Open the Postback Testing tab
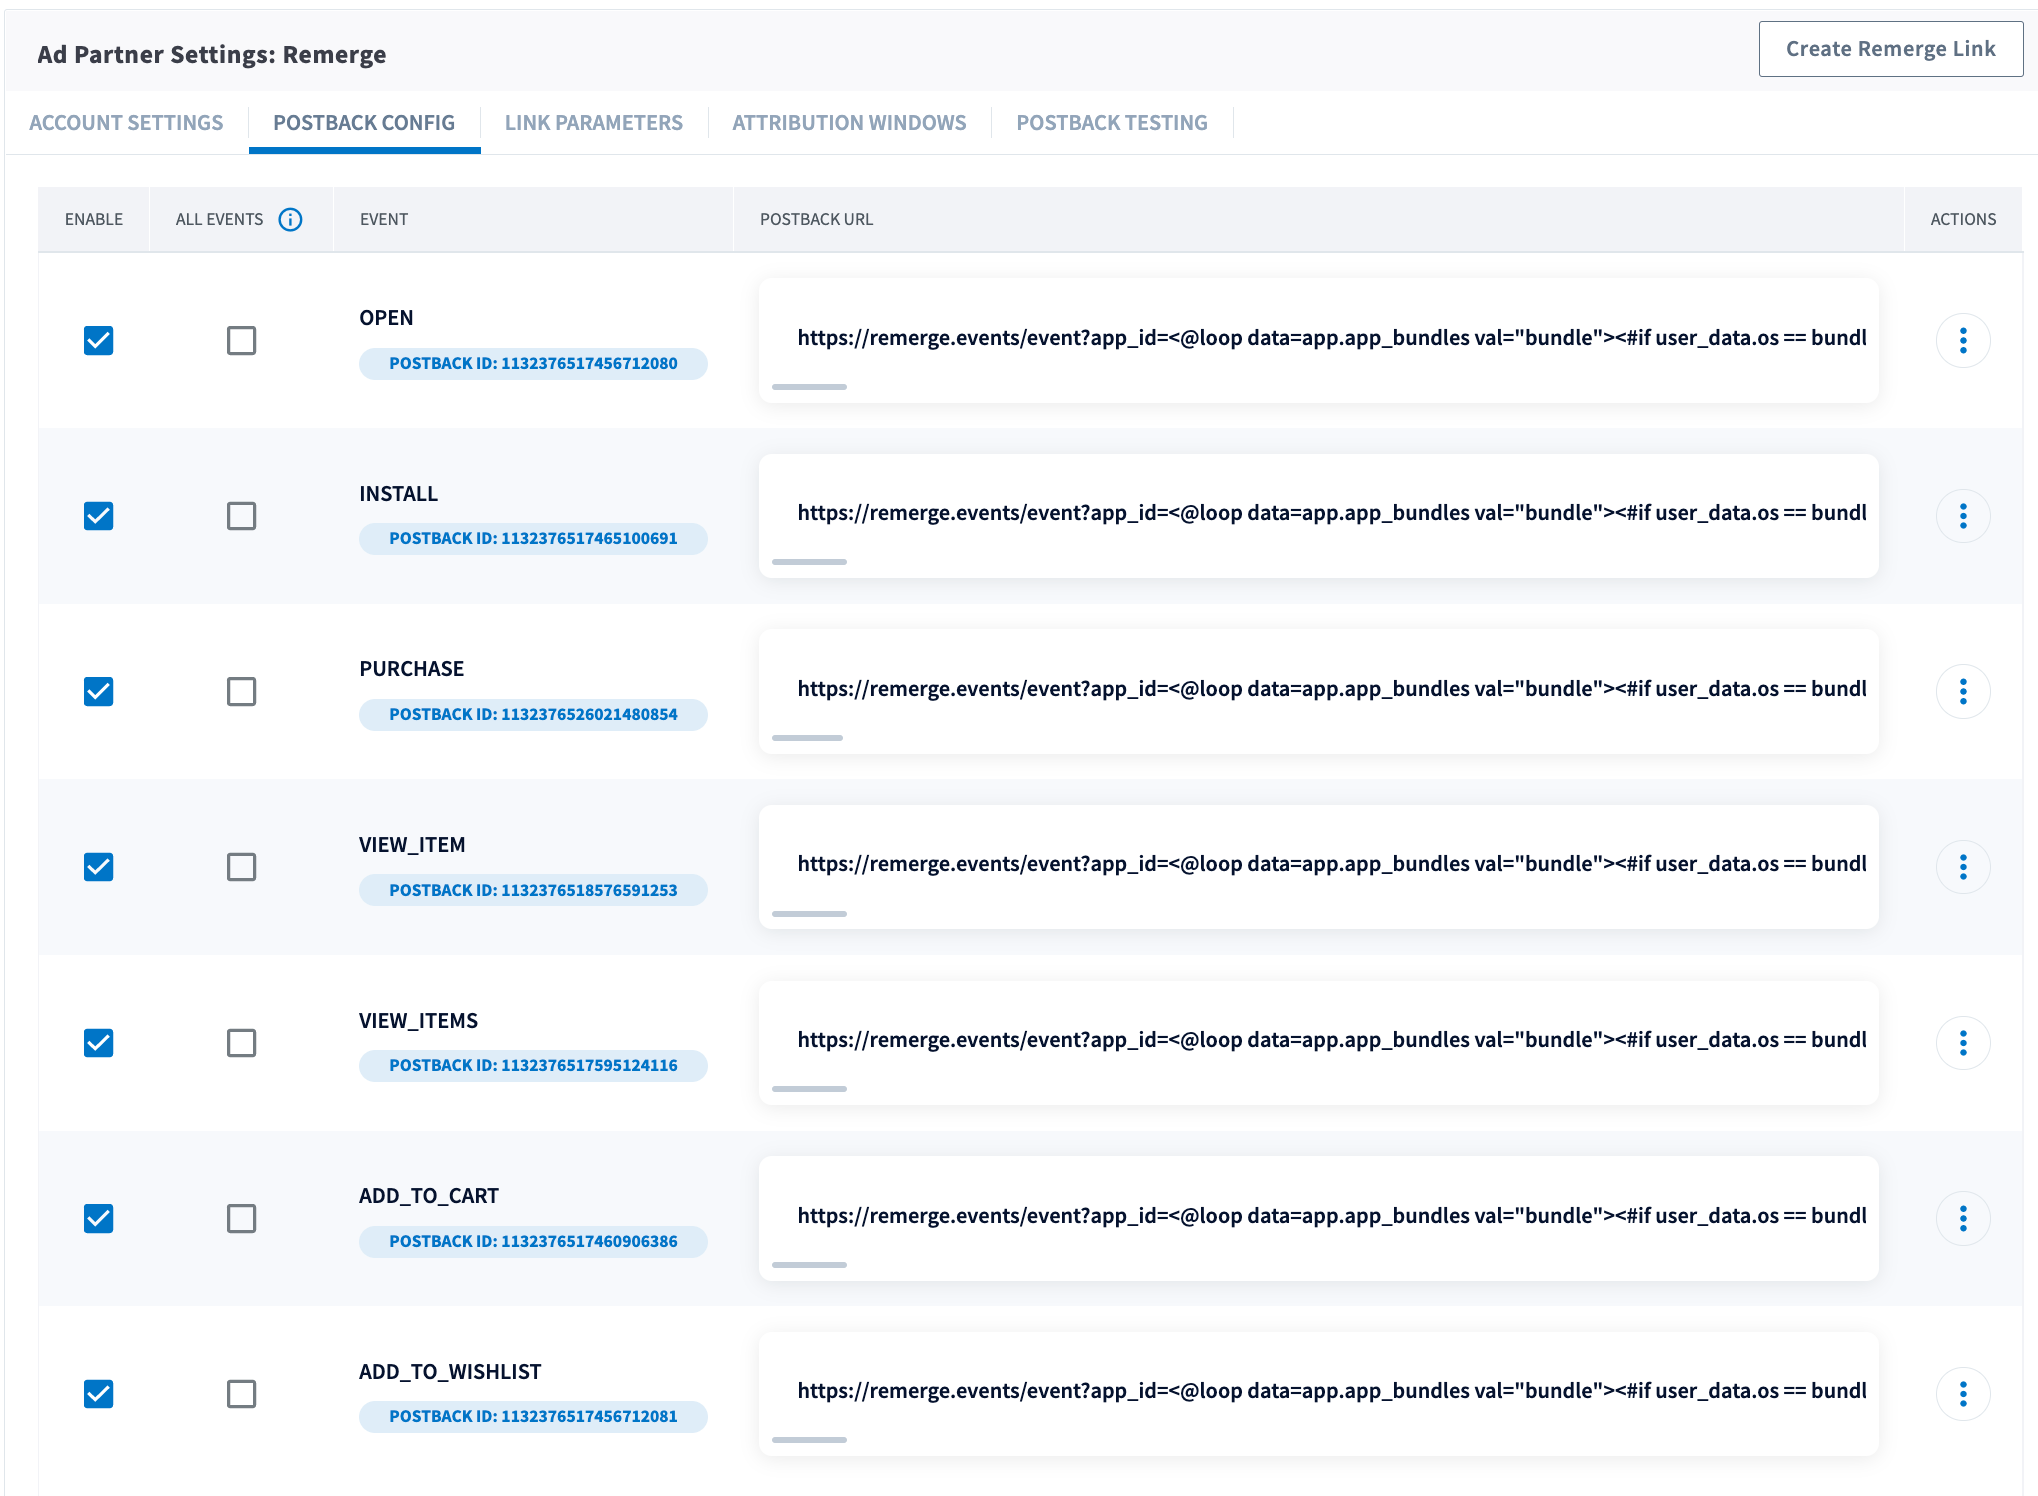Screen dimensions: 2038x1496 (1111, 123)
